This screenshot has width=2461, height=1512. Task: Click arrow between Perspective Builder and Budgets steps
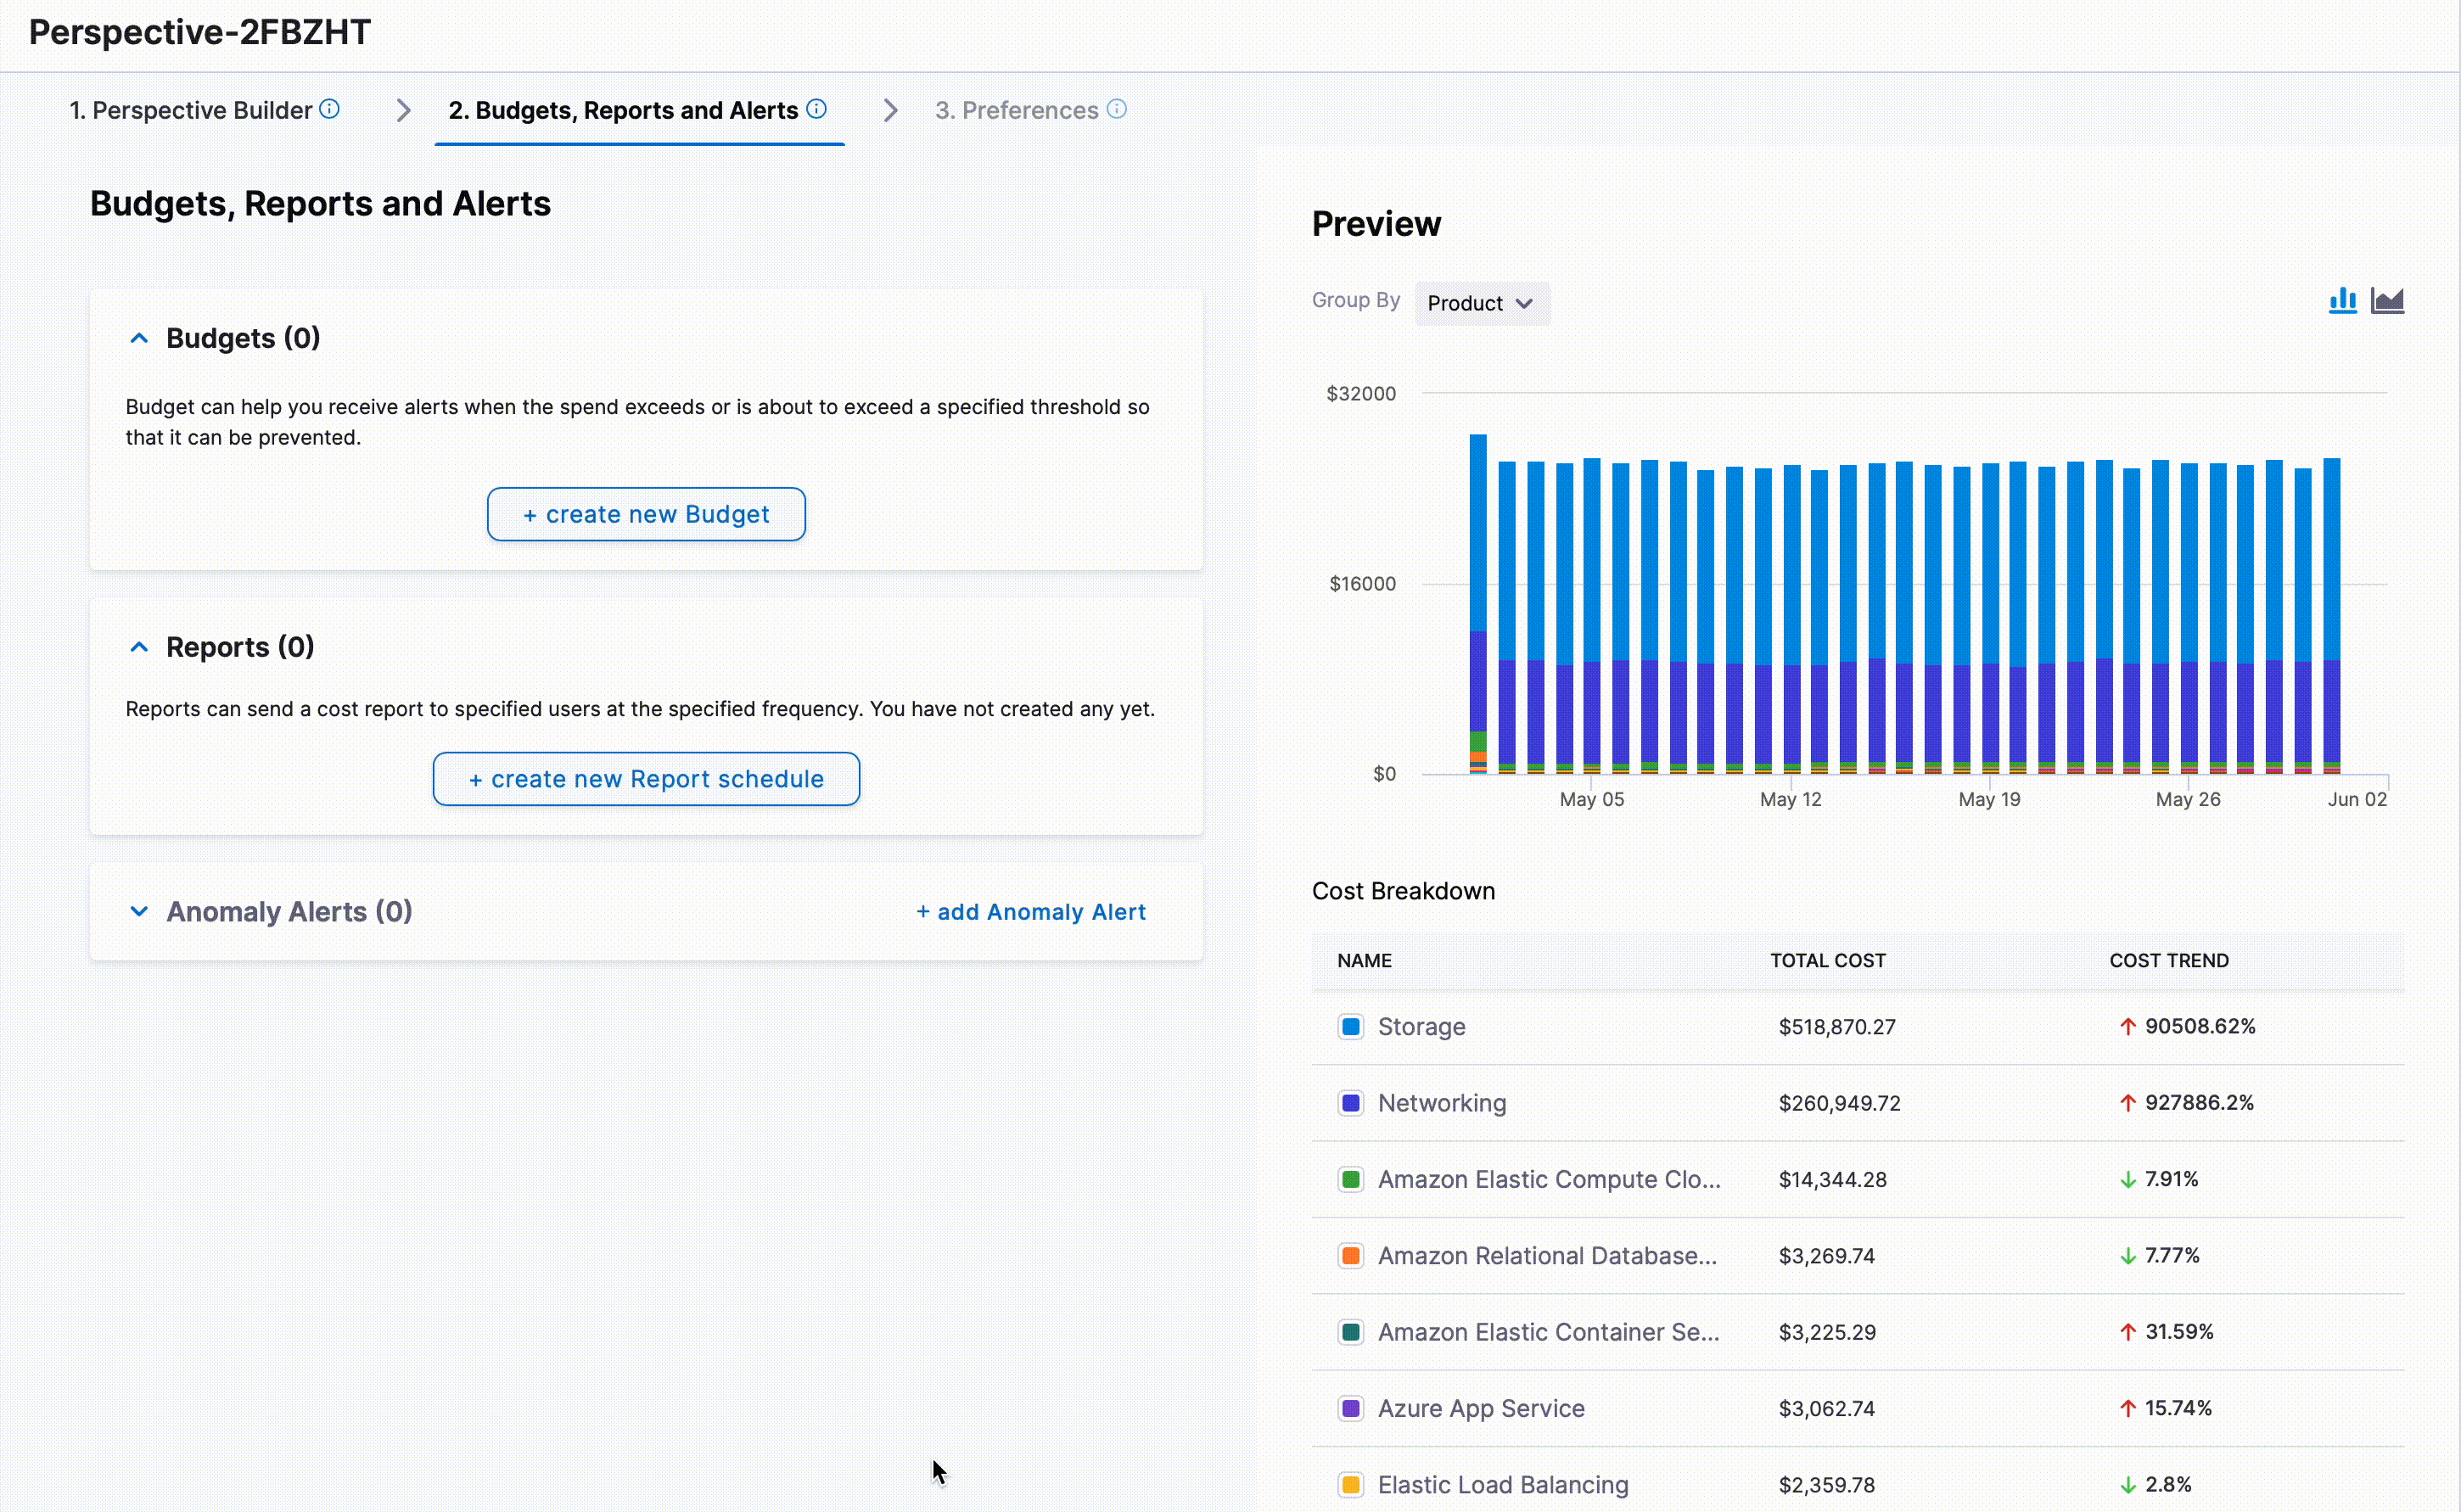(x=403, y=110)
